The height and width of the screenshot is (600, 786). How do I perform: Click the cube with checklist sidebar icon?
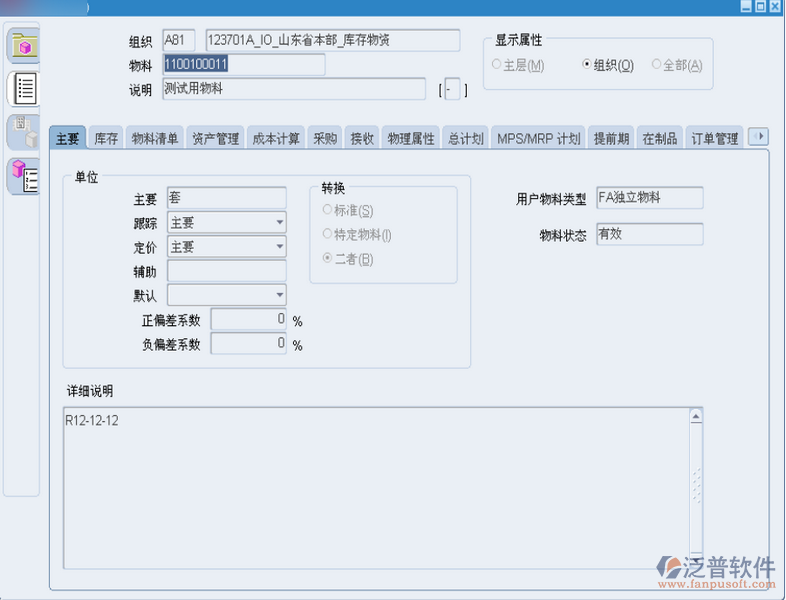click(23, 175)
